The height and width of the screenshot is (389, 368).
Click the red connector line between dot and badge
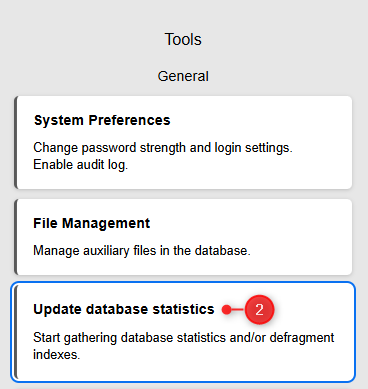pyautogui.click(x=238, y=310)
